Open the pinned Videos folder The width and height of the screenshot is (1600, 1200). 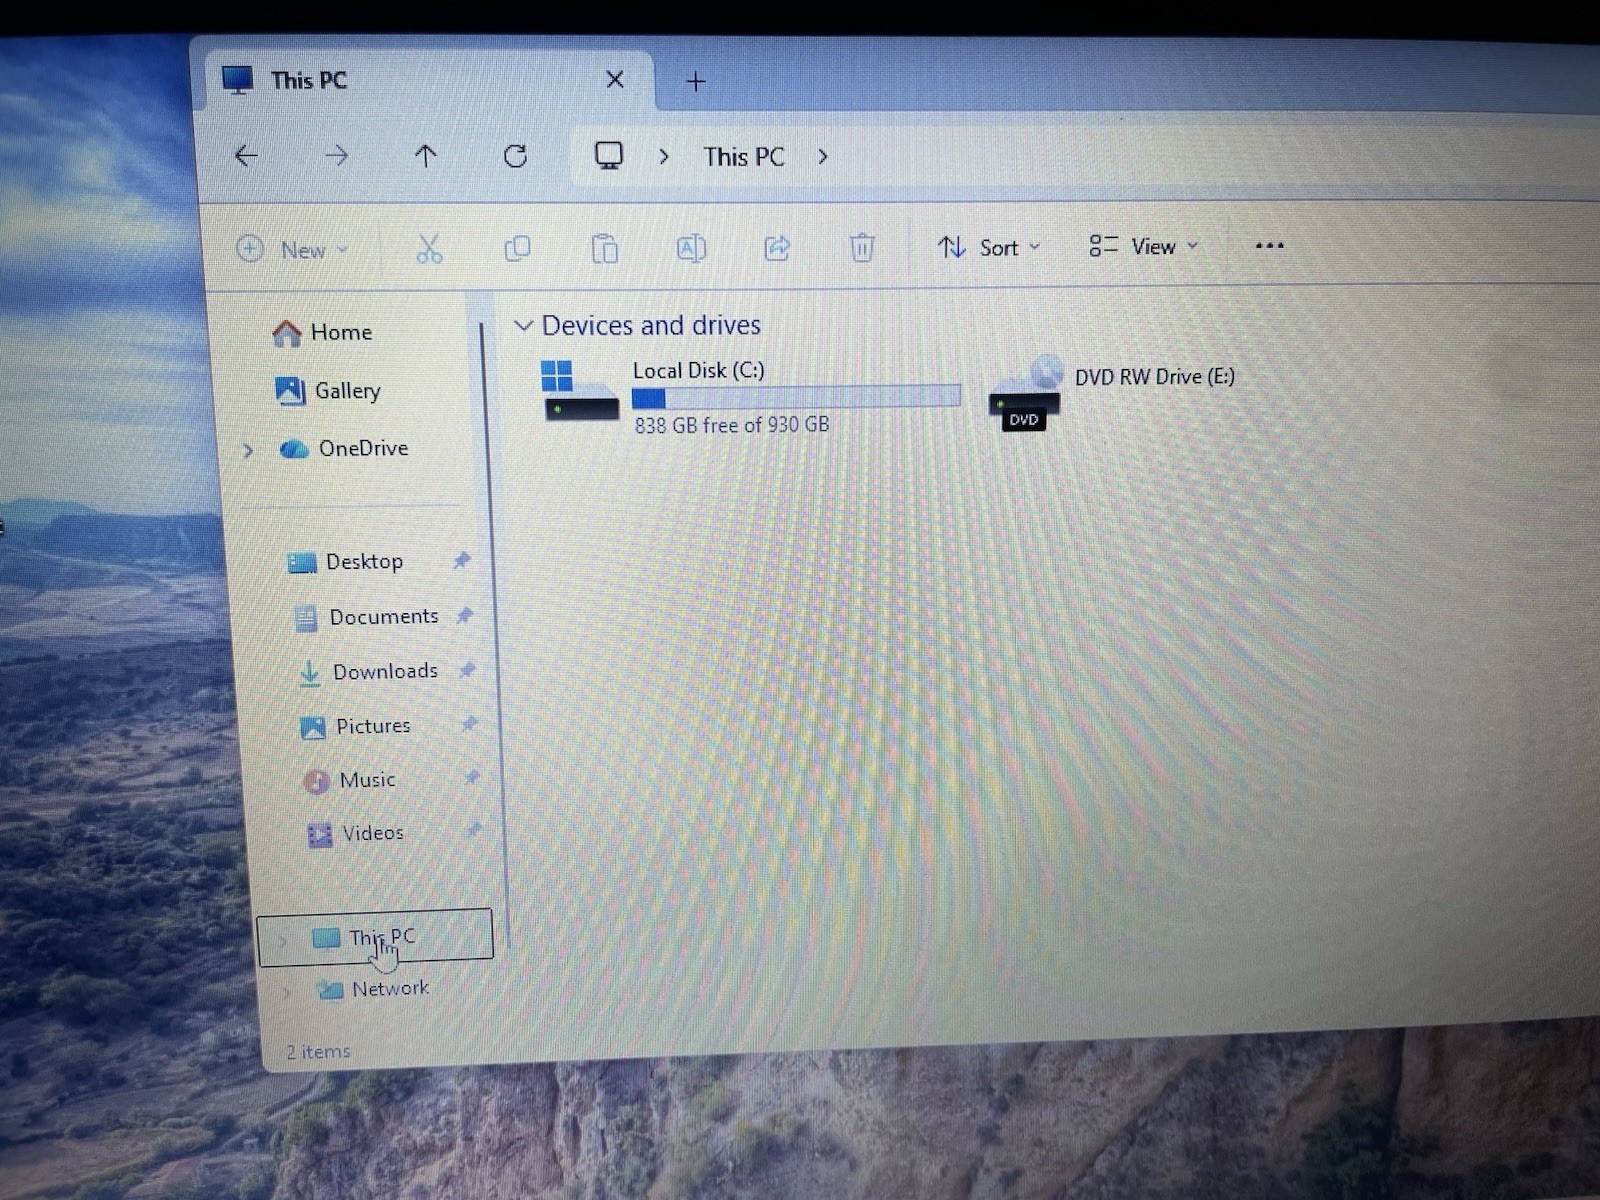pos(355,833)
